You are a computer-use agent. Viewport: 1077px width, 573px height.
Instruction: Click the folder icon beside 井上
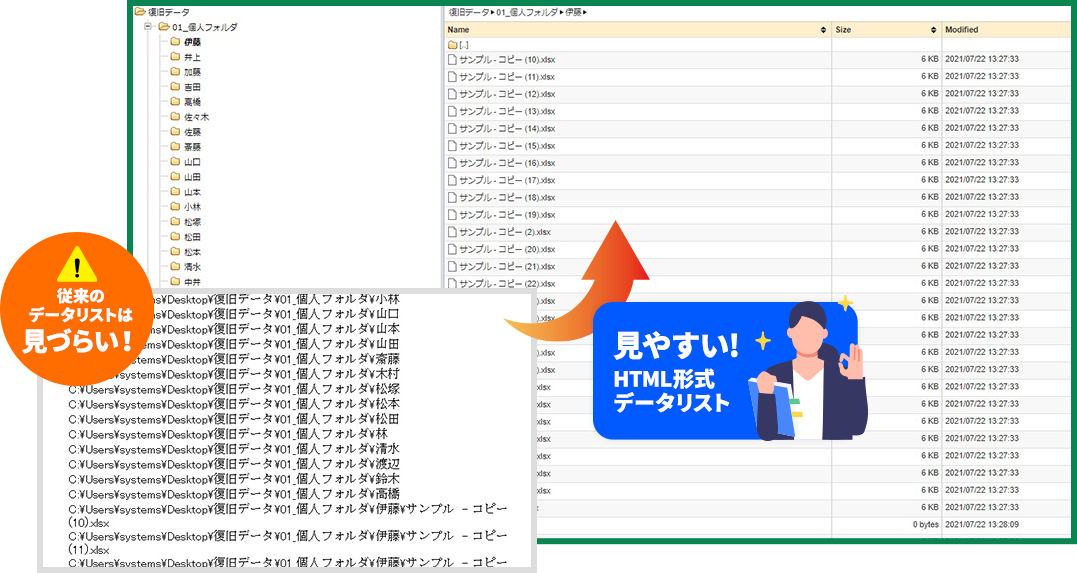[175, 58]
